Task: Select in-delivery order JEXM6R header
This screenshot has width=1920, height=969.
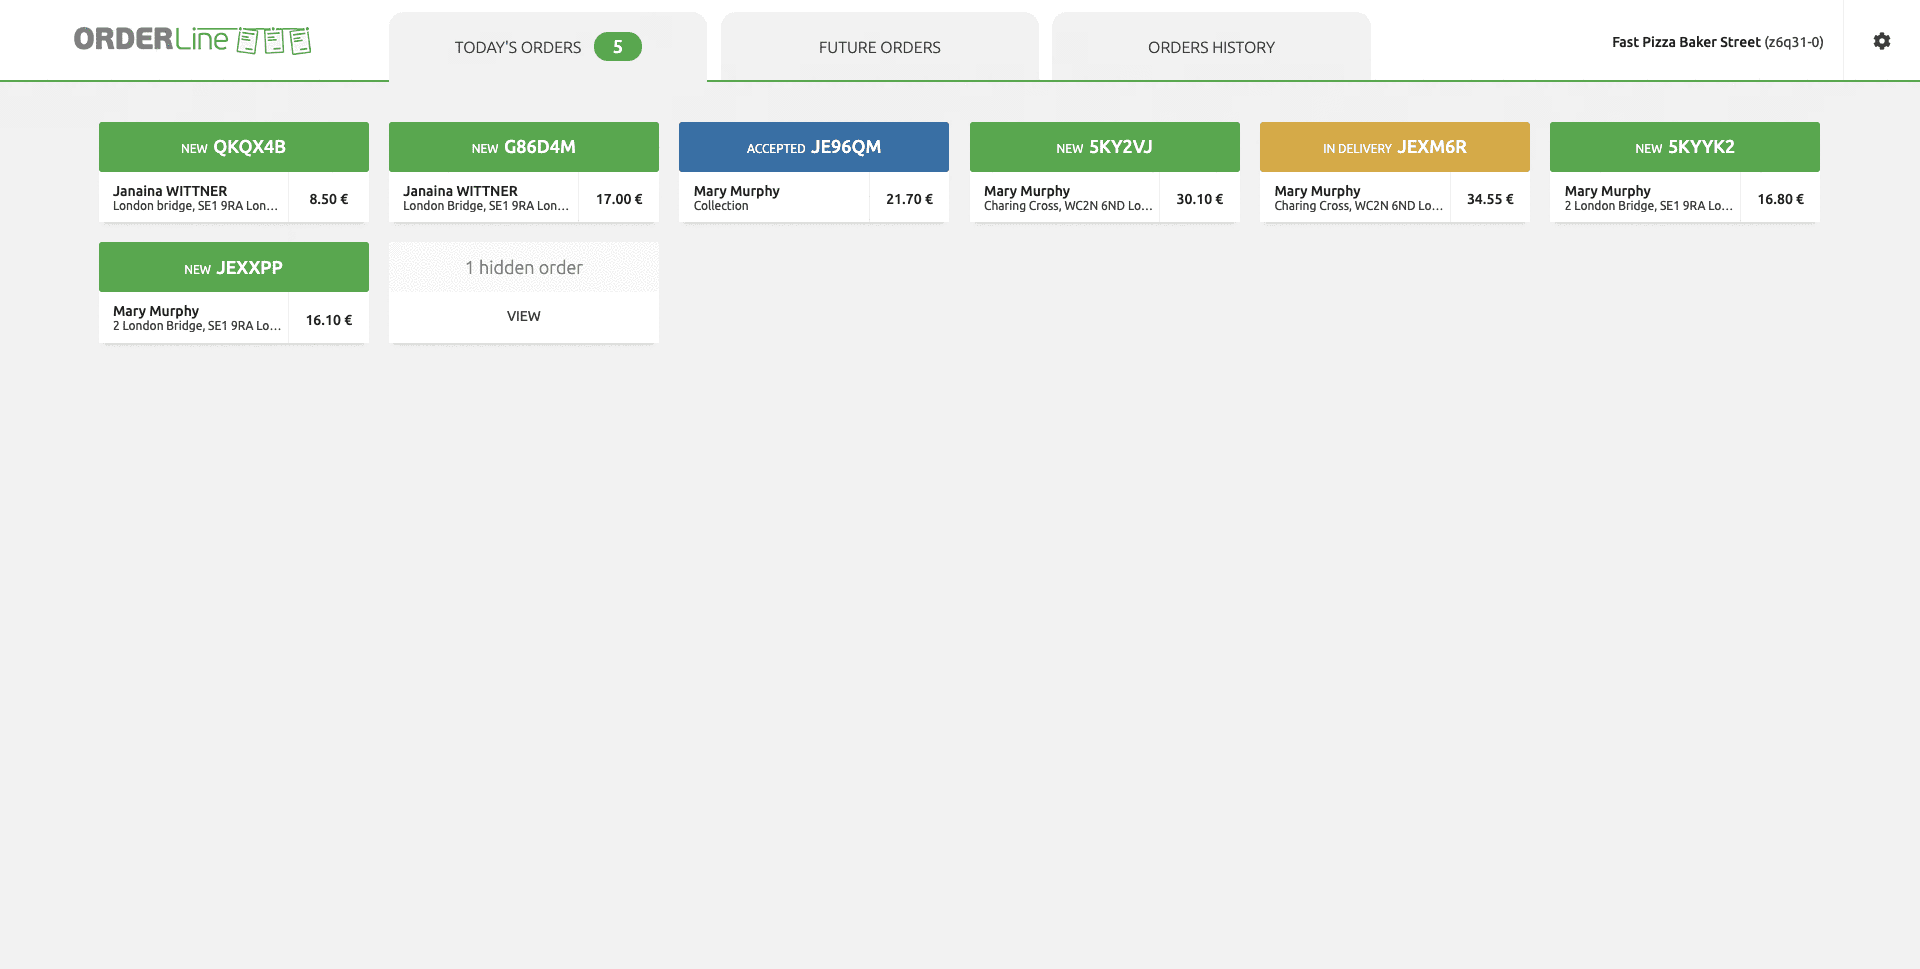Action: point(1394,147)
